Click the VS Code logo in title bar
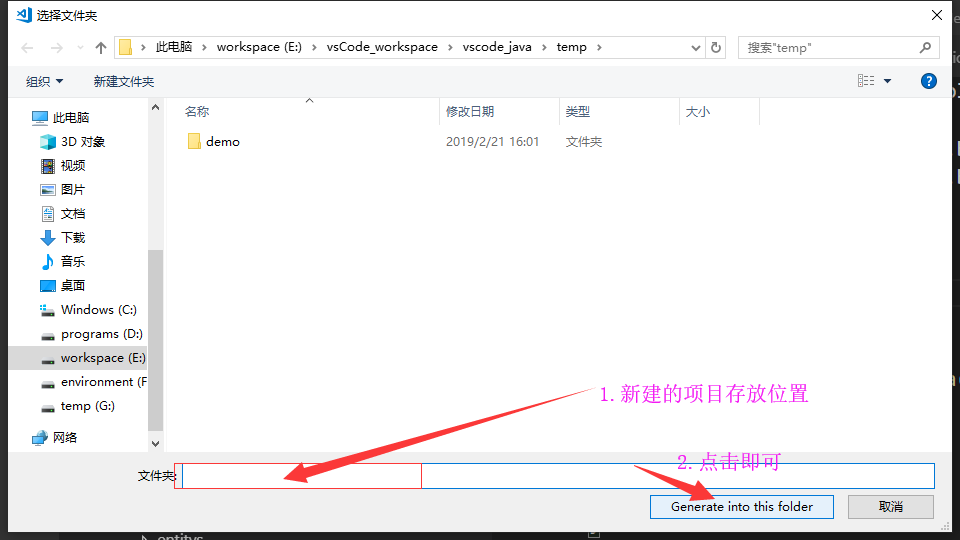960x540 pixels. click(23, 15)
